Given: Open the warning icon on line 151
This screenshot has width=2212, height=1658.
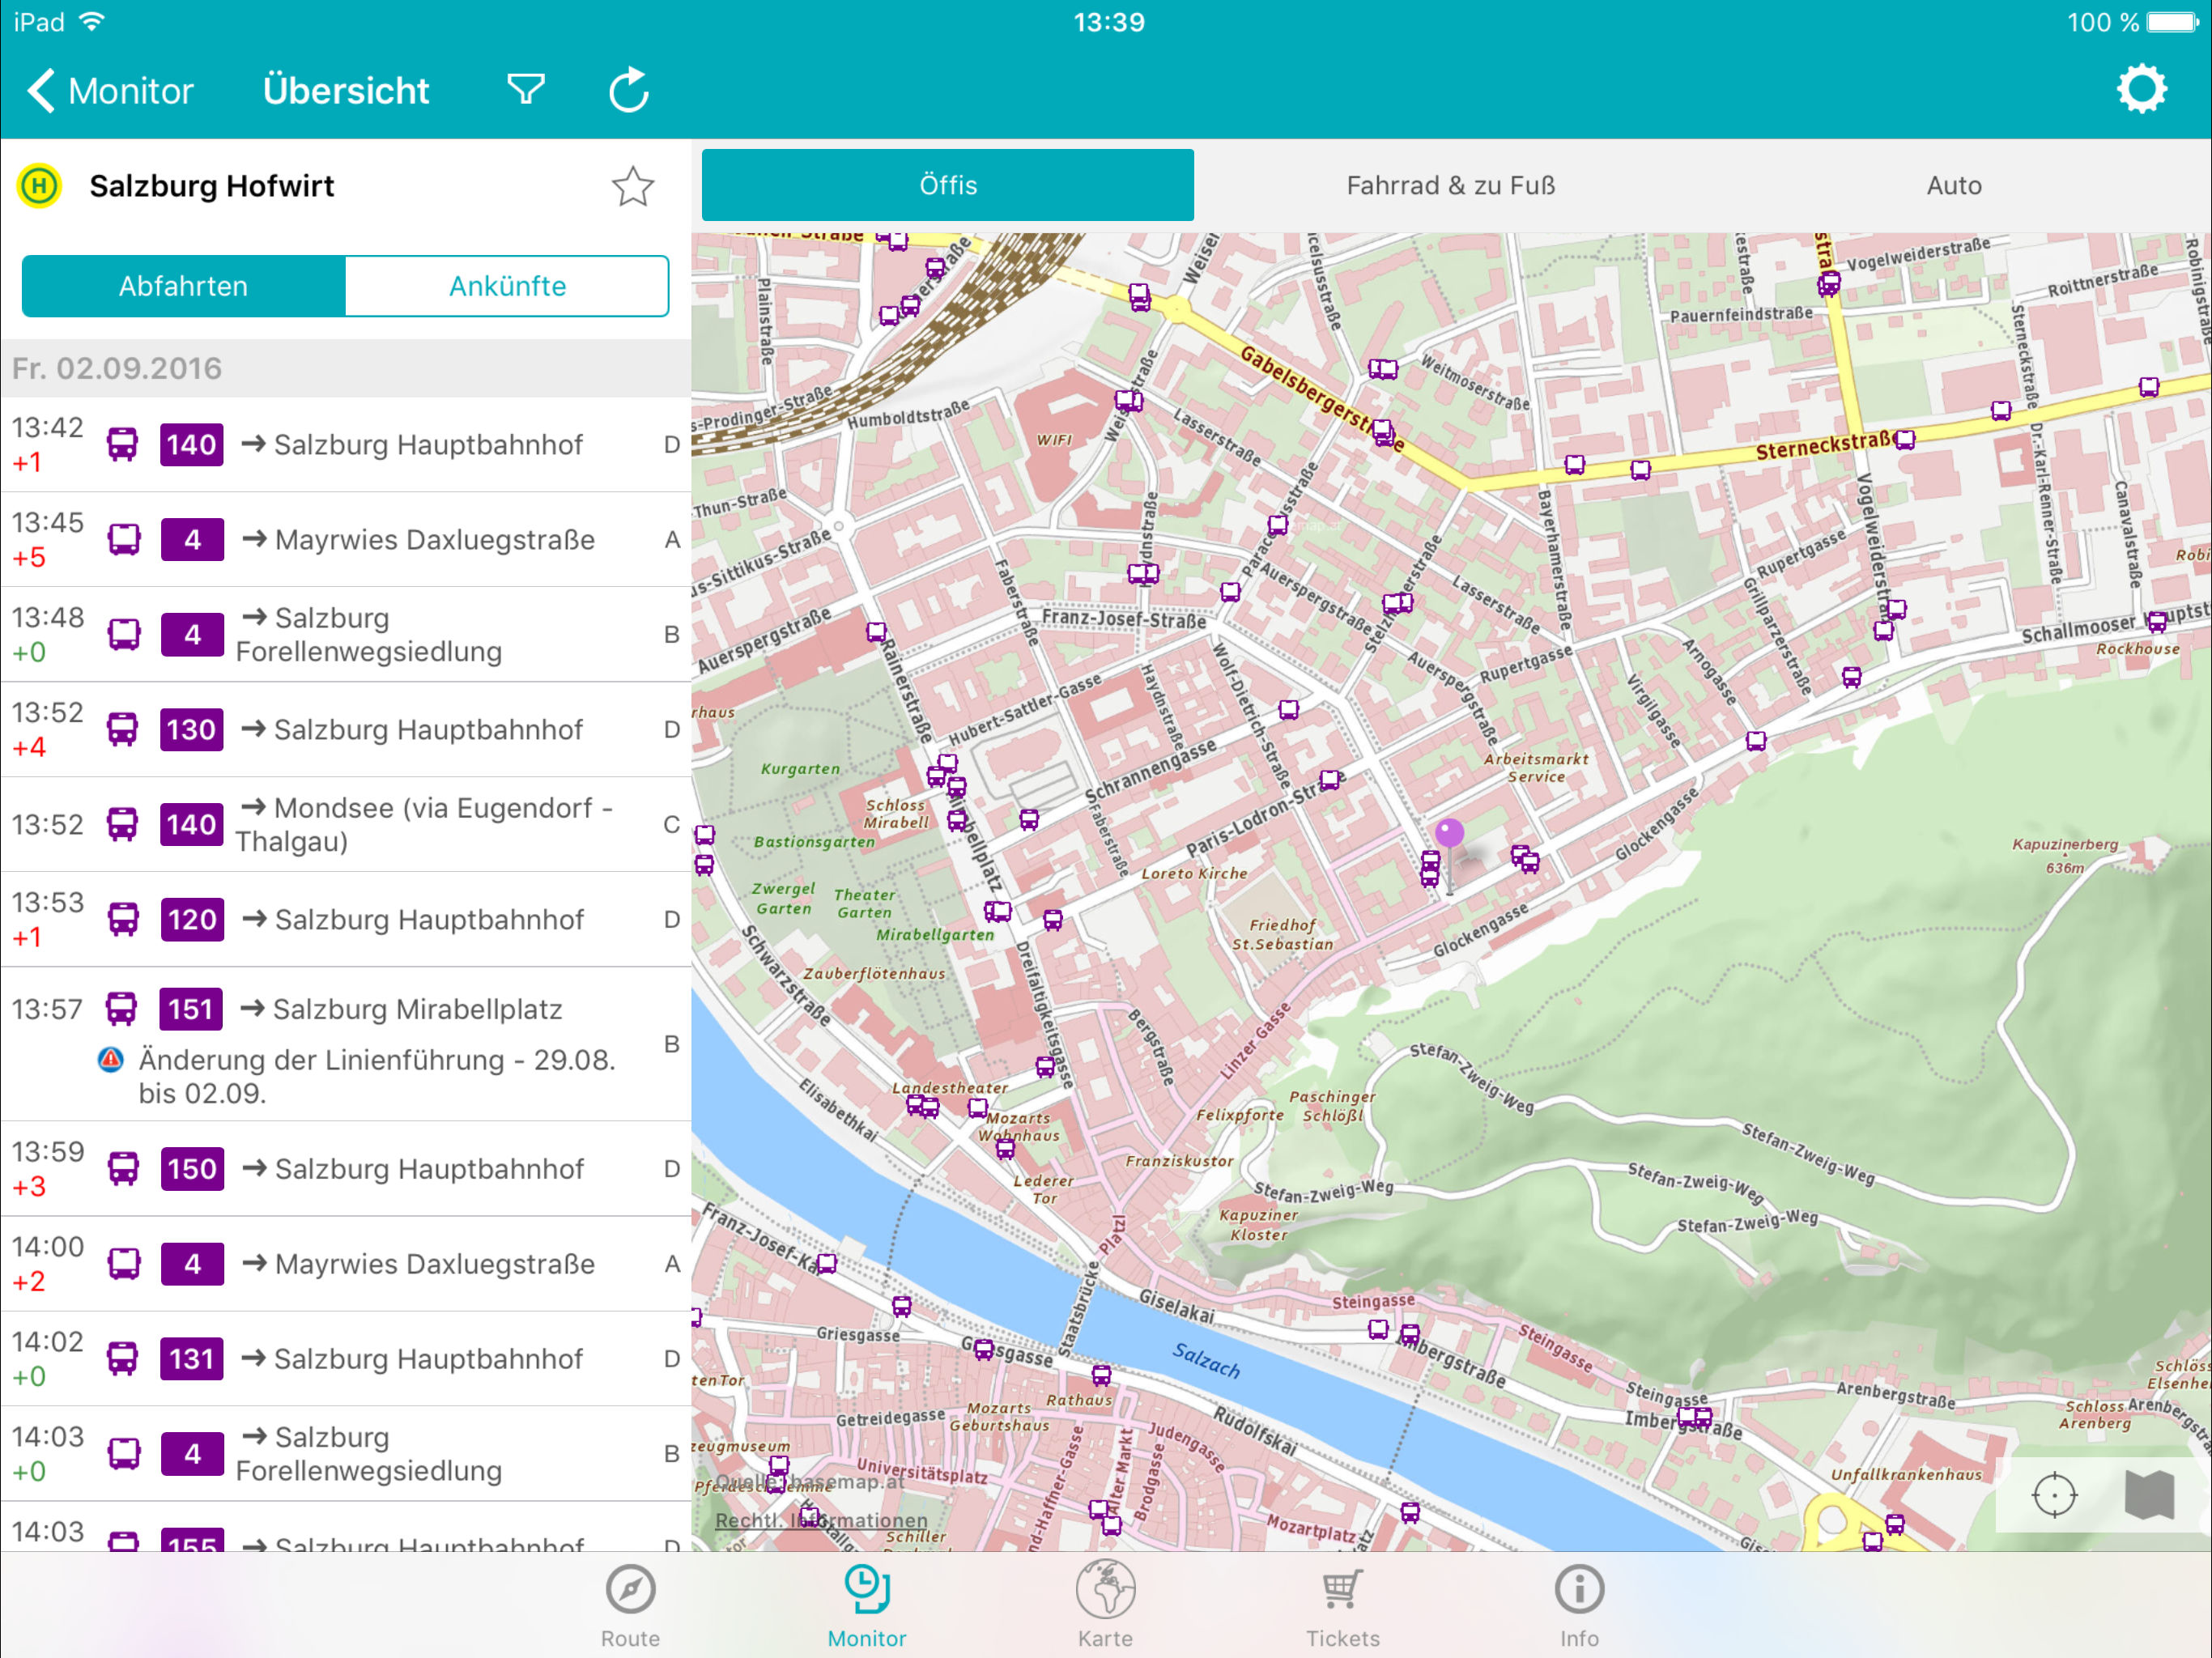Looking at the screenshot, I should pos(111,1059).
